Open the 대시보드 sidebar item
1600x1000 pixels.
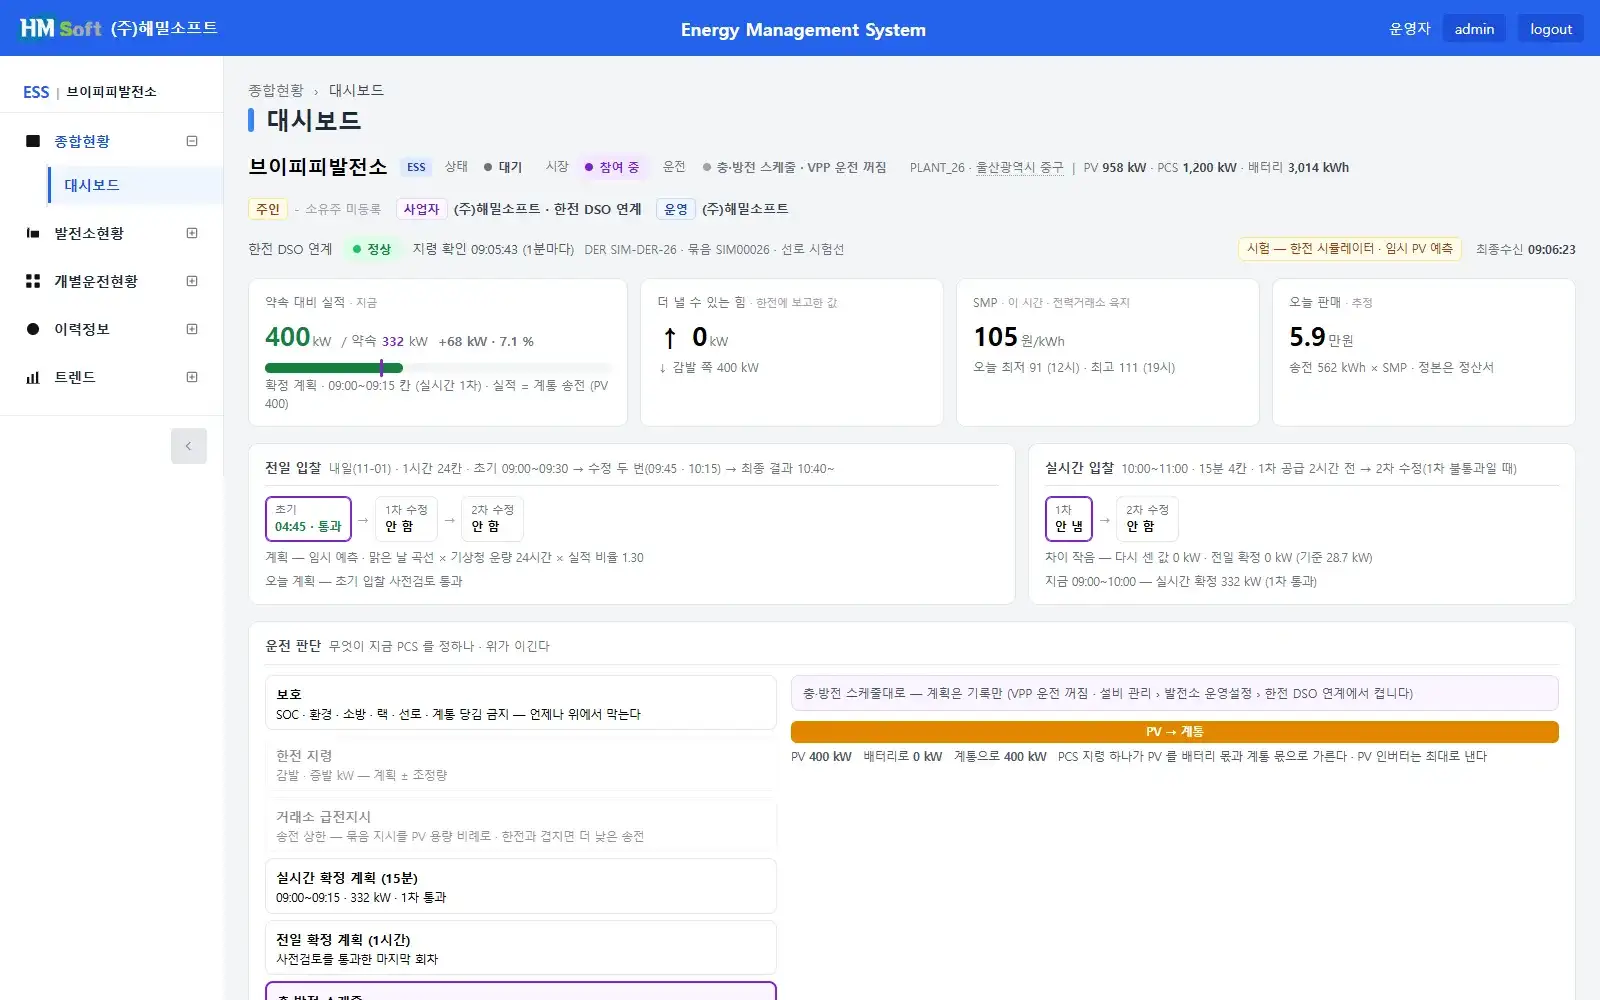tap(135, 185)
